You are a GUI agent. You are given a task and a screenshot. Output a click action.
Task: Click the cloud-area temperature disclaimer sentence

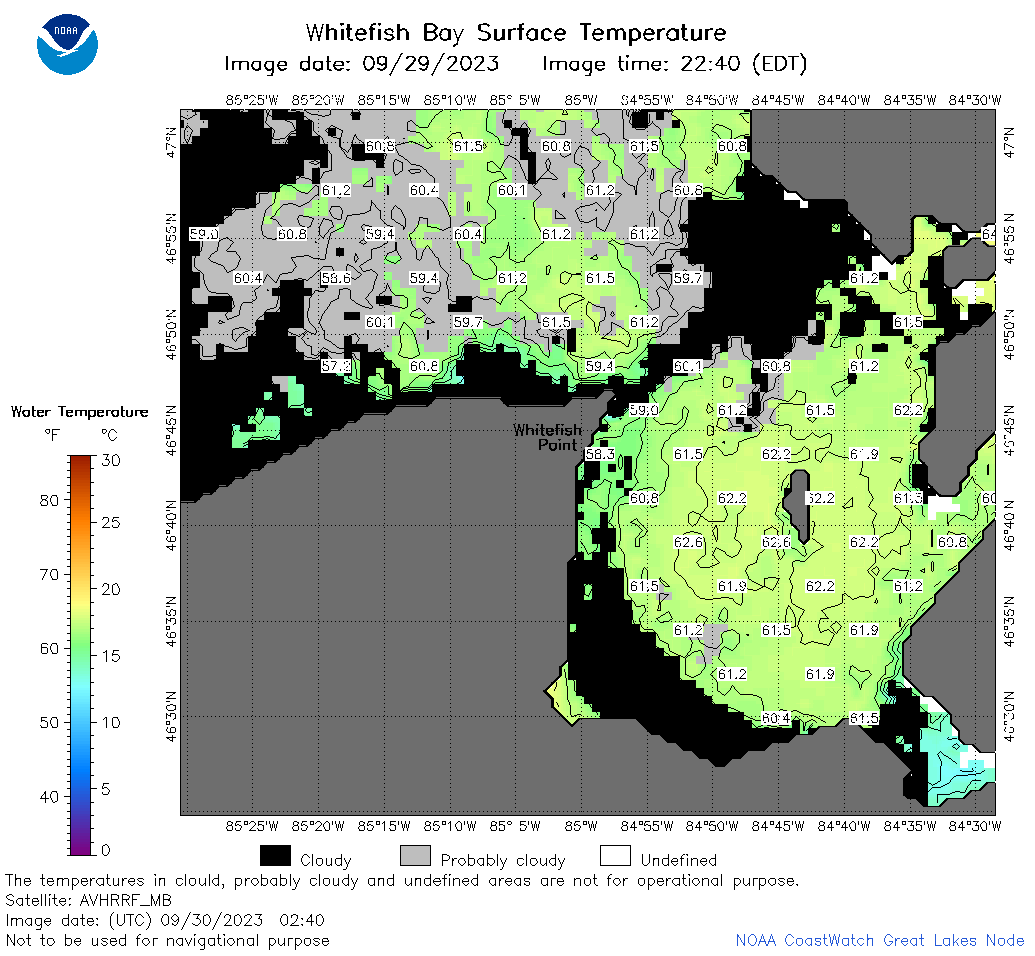click(x=402, y=881)
